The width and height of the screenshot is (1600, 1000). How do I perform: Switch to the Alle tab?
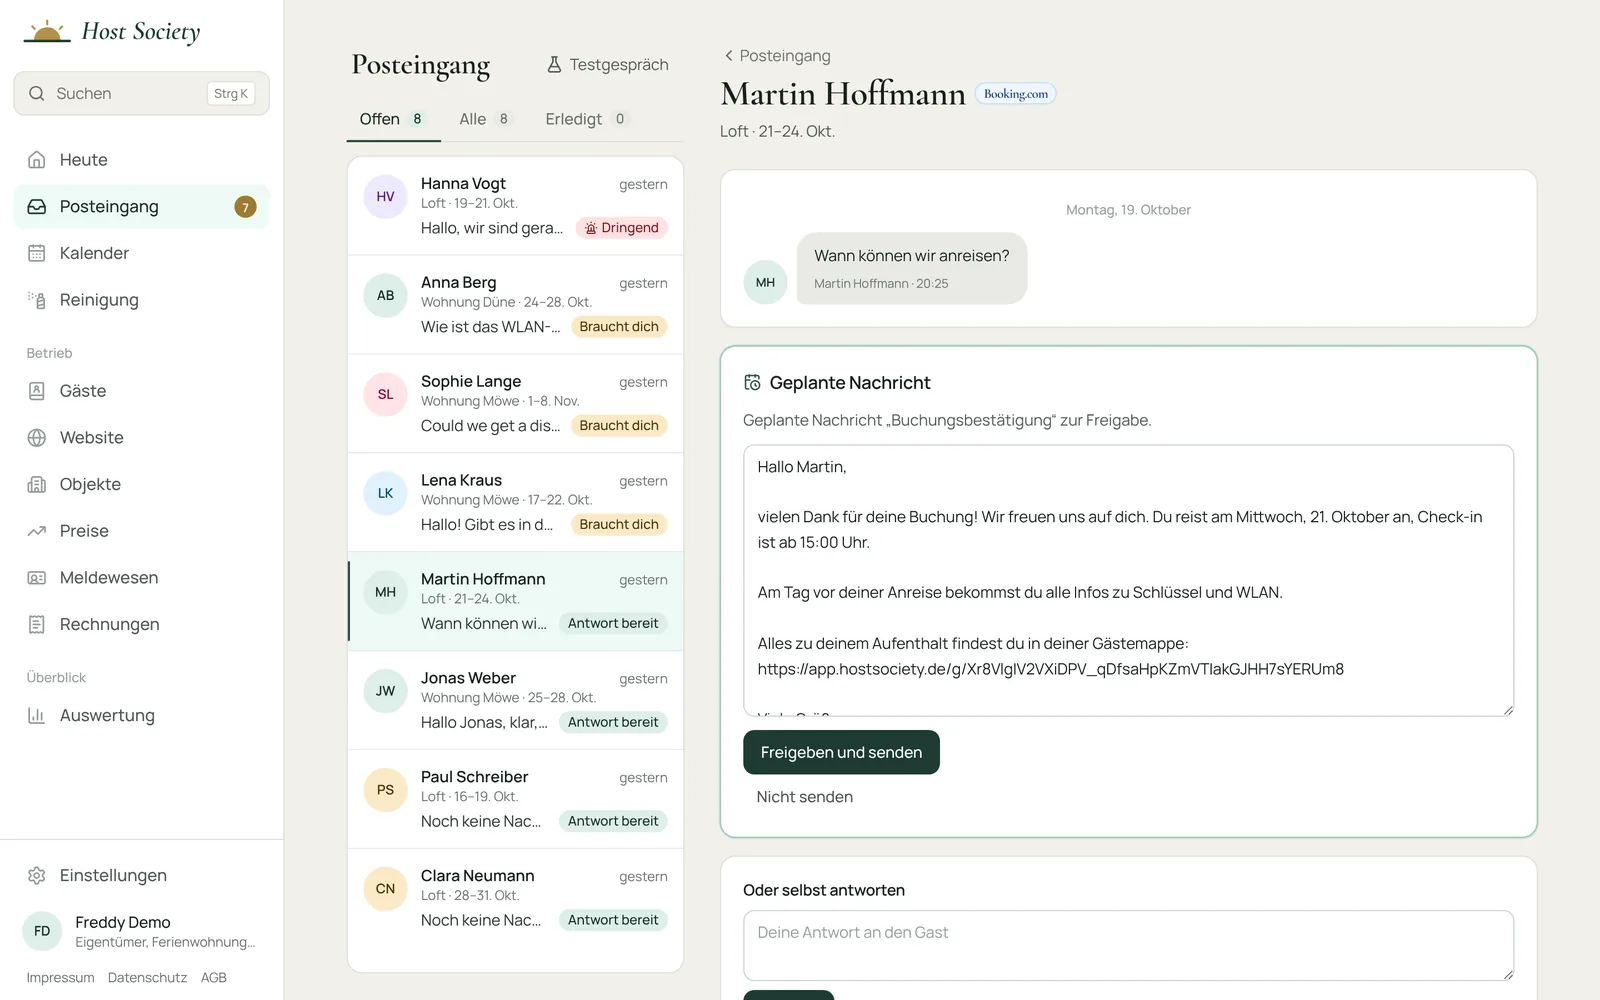pyautogui.click(x=485, y=119)
